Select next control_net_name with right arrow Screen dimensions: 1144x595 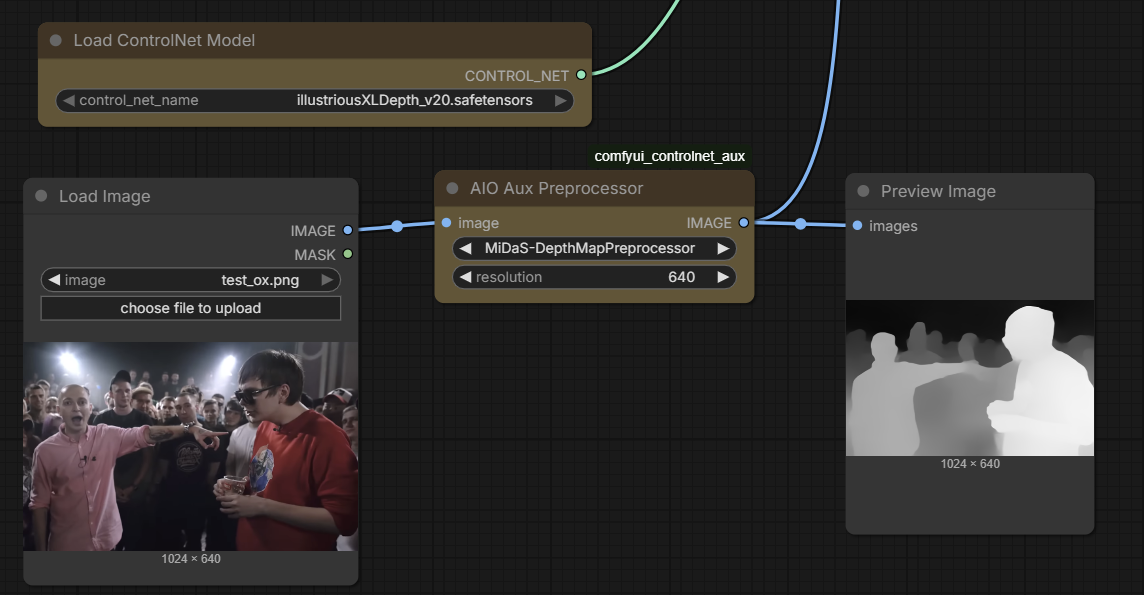[x=561, y=100]
